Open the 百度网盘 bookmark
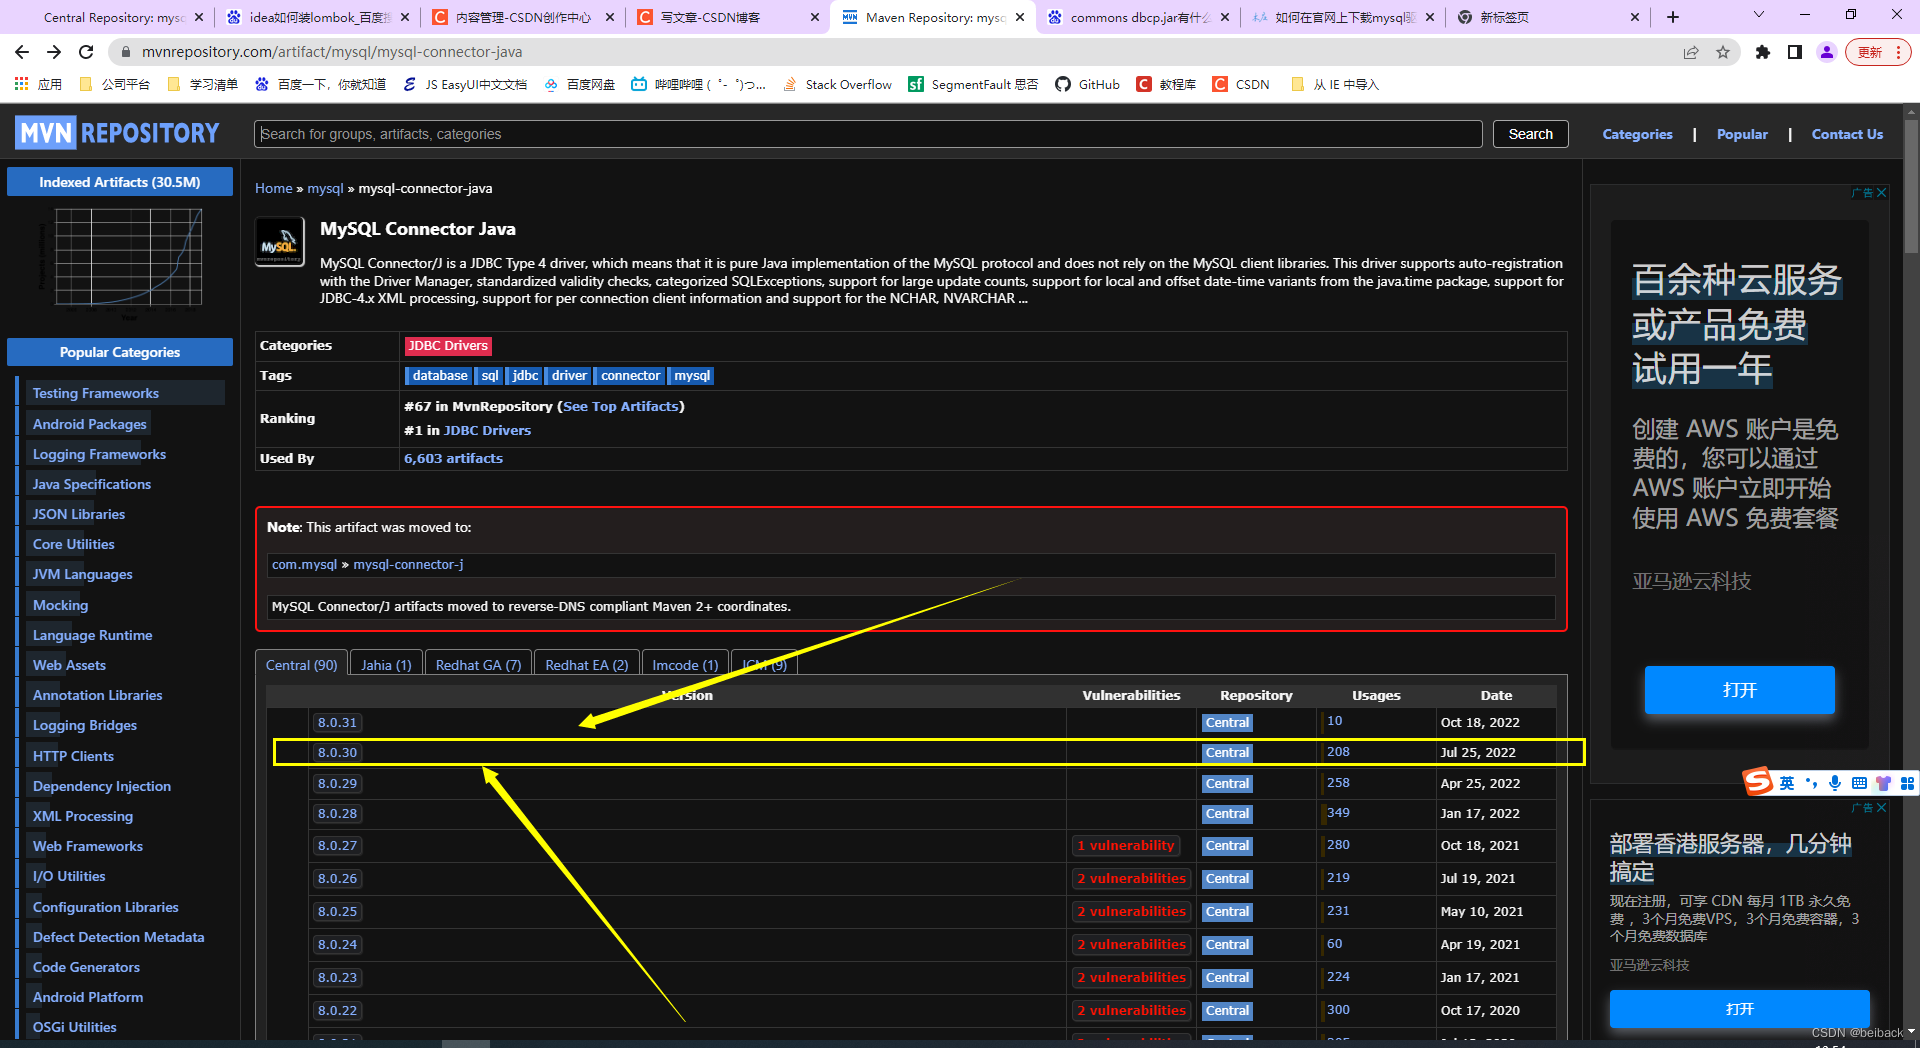The image size is (1920, 1048). 580,84
